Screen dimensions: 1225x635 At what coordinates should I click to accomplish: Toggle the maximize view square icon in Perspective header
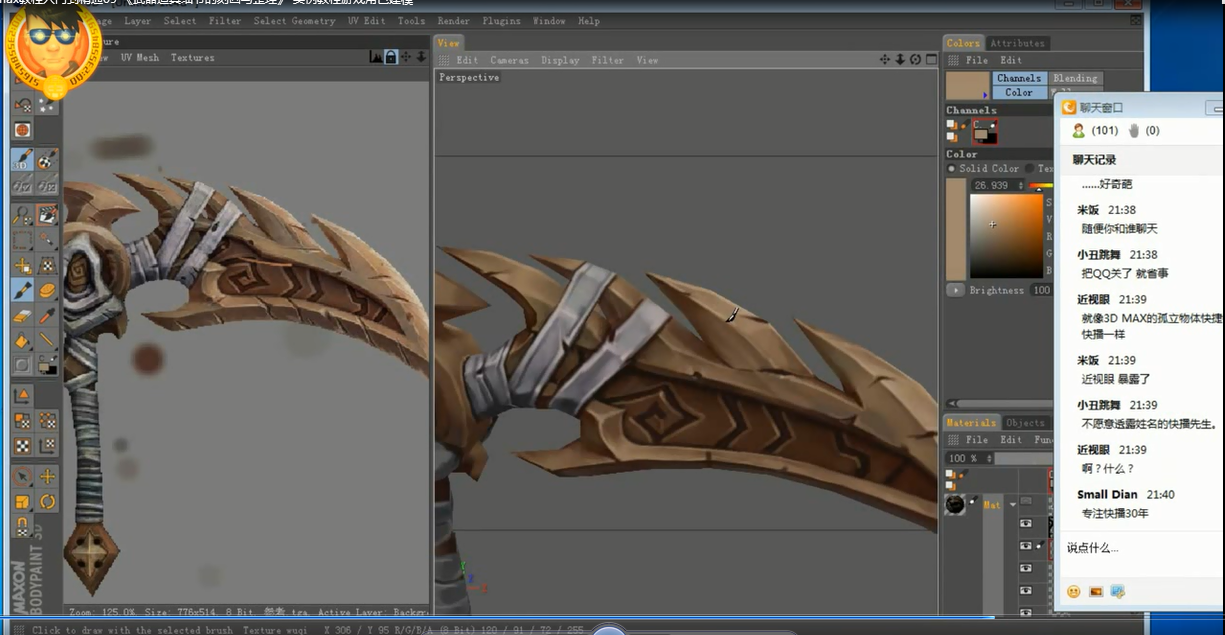coord(929,60)
